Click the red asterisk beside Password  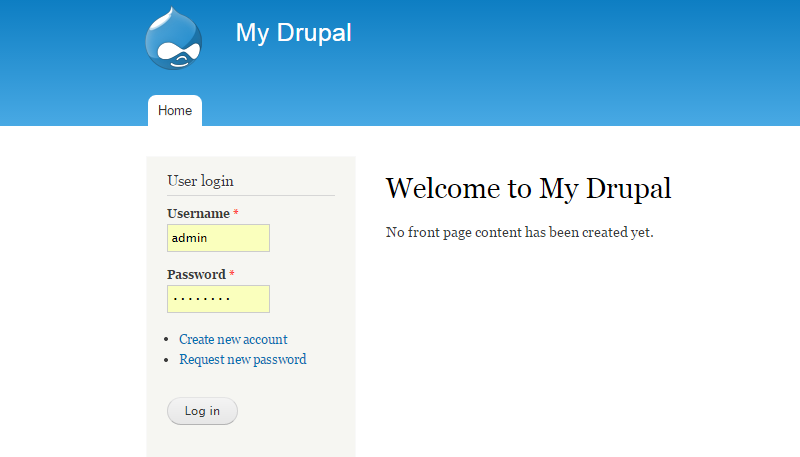[232, 275]
